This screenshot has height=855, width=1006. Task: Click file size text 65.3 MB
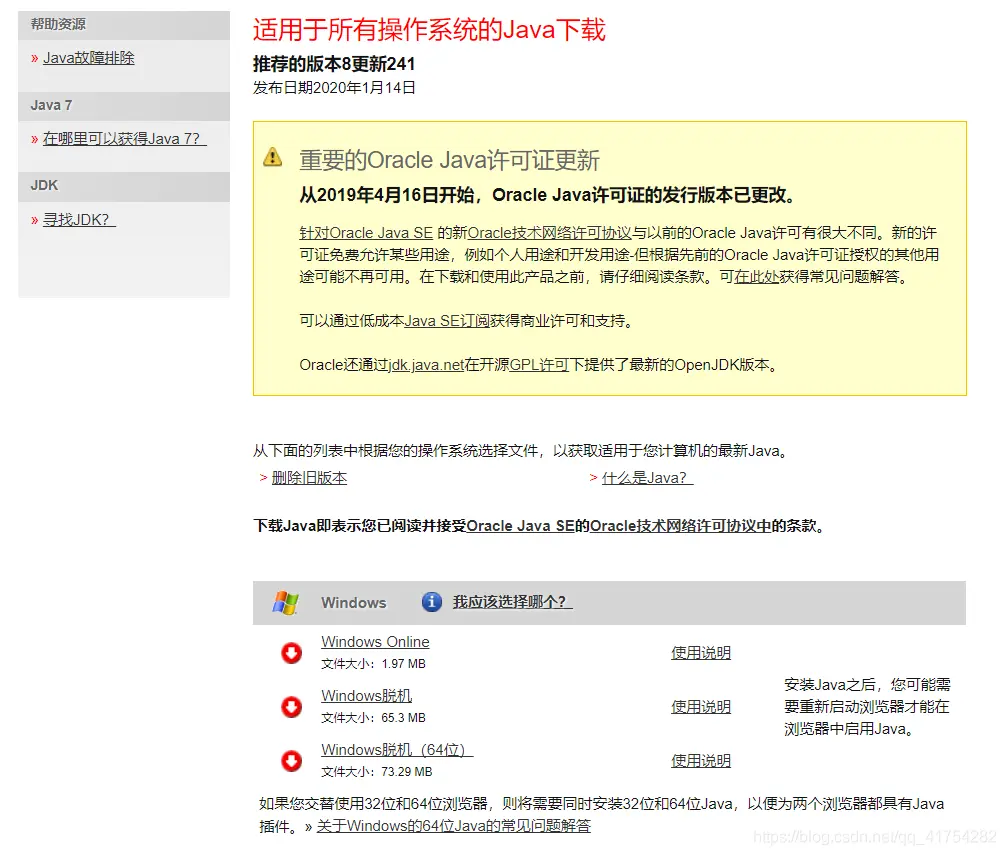click(404, 718)
